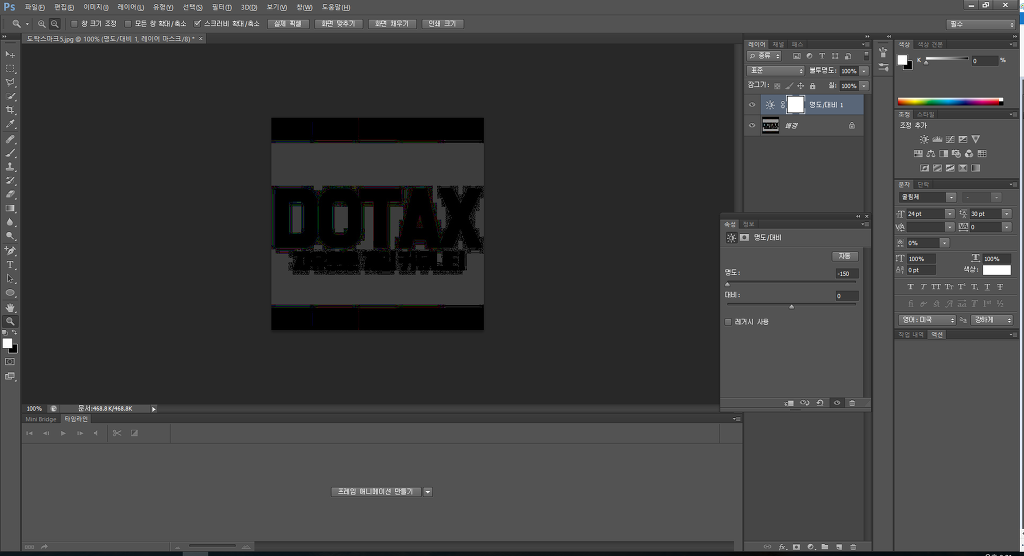Click the 대비 contrast slider handle
1024x556 pixels.
point(792,306)
